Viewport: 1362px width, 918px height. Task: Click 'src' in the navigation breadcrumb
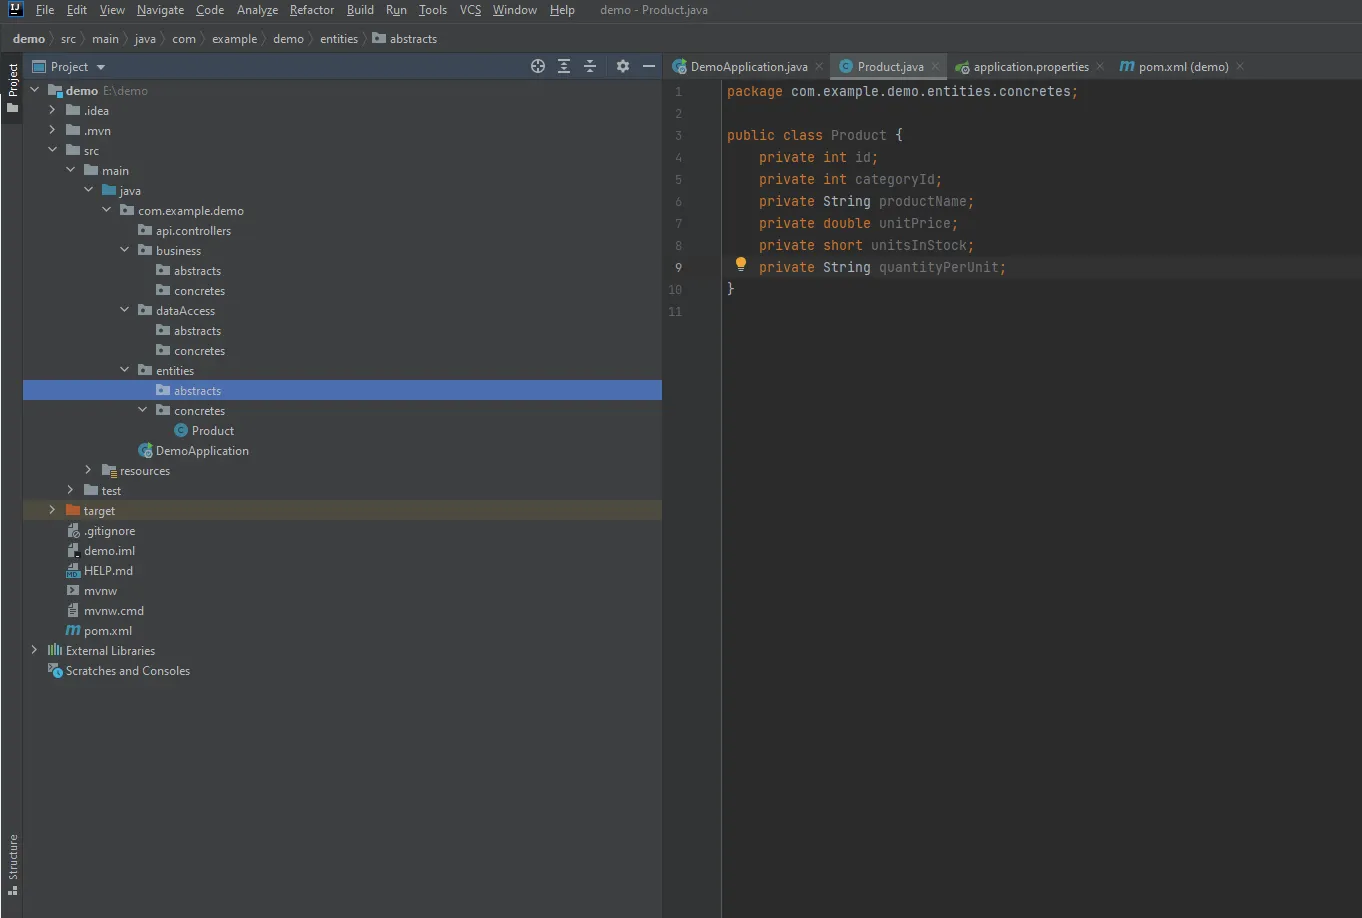(68, 39)
